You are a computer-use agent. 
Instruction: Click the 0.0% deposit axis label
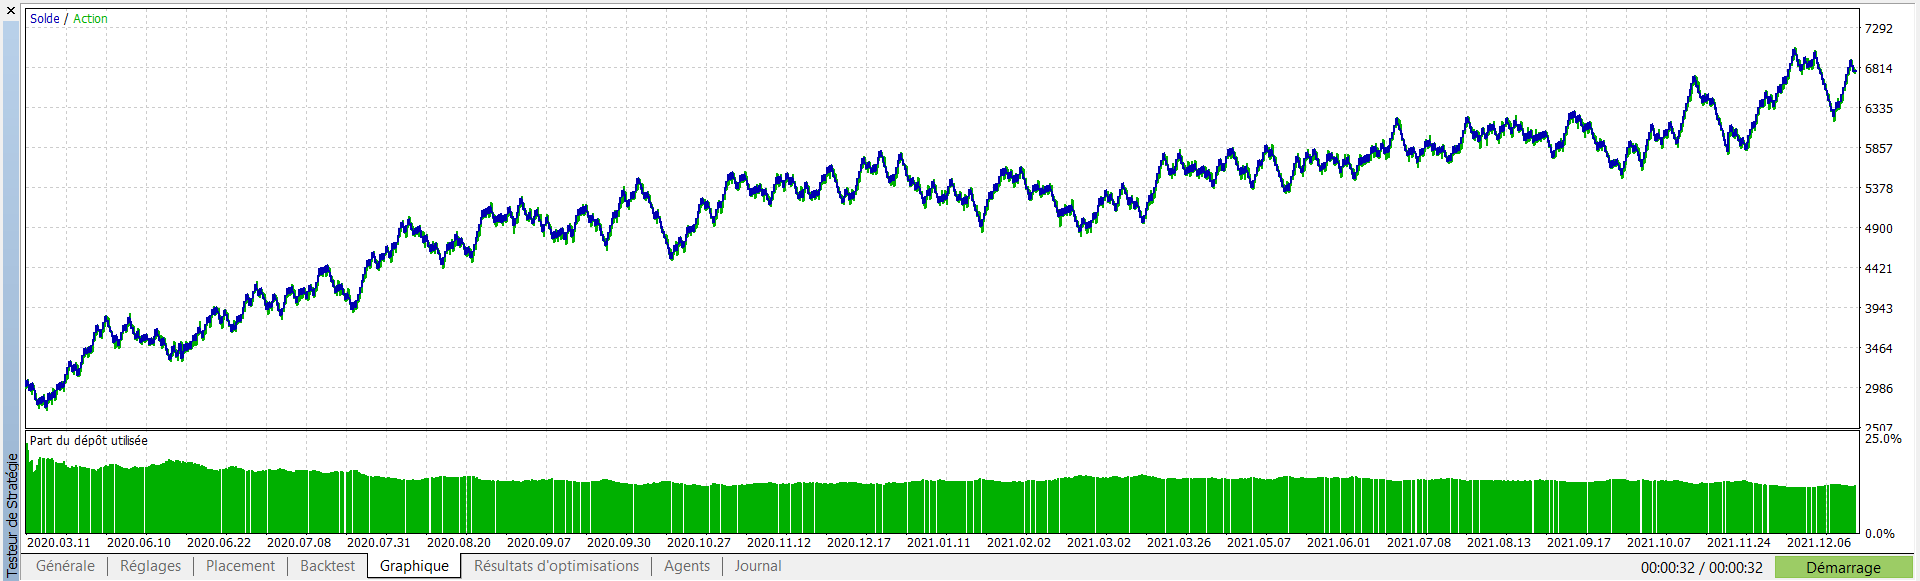point(1880,534)
